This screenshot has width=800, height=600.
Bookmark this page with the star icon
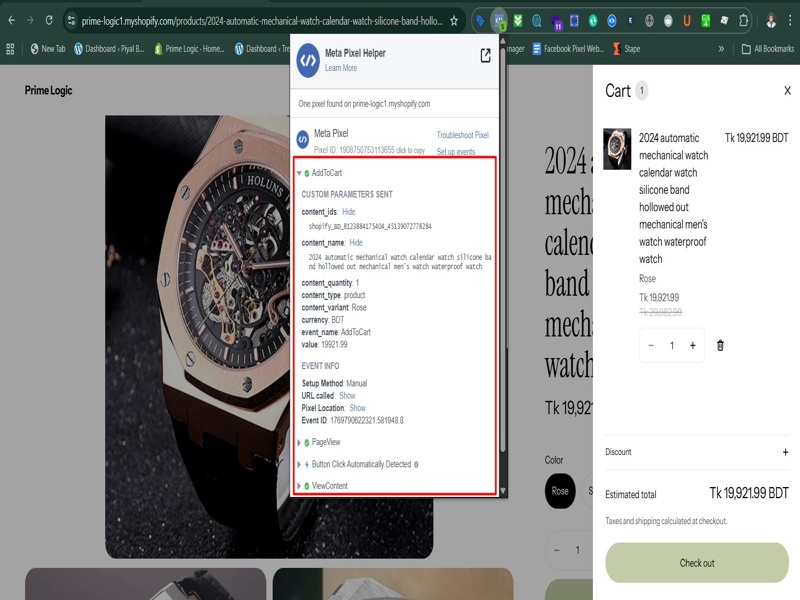click(454, 21)
